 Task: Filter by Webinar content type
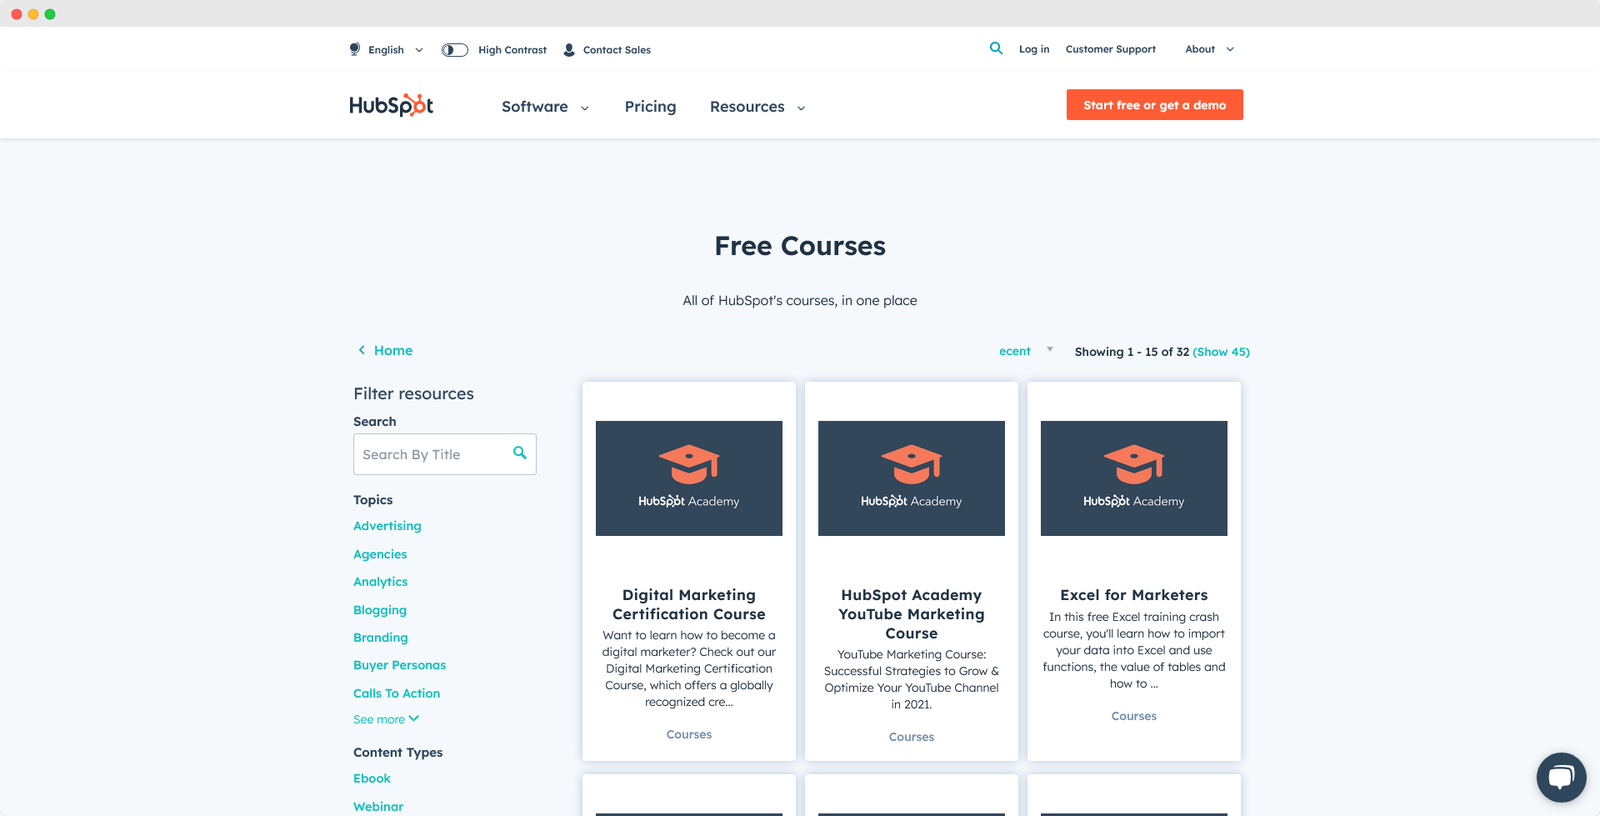[x=378, y=807]
